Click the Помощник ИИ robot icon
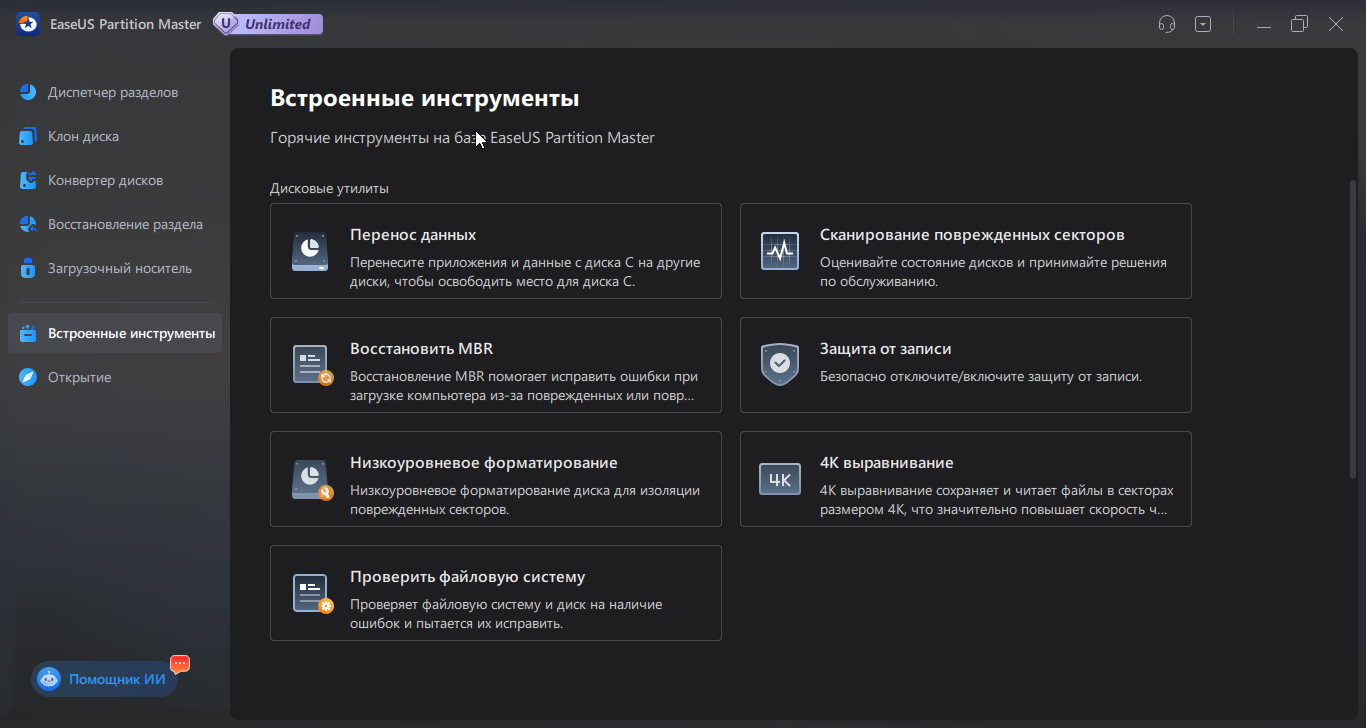The height and width of the screenshot is (728, 1366). tap(48, 678)
